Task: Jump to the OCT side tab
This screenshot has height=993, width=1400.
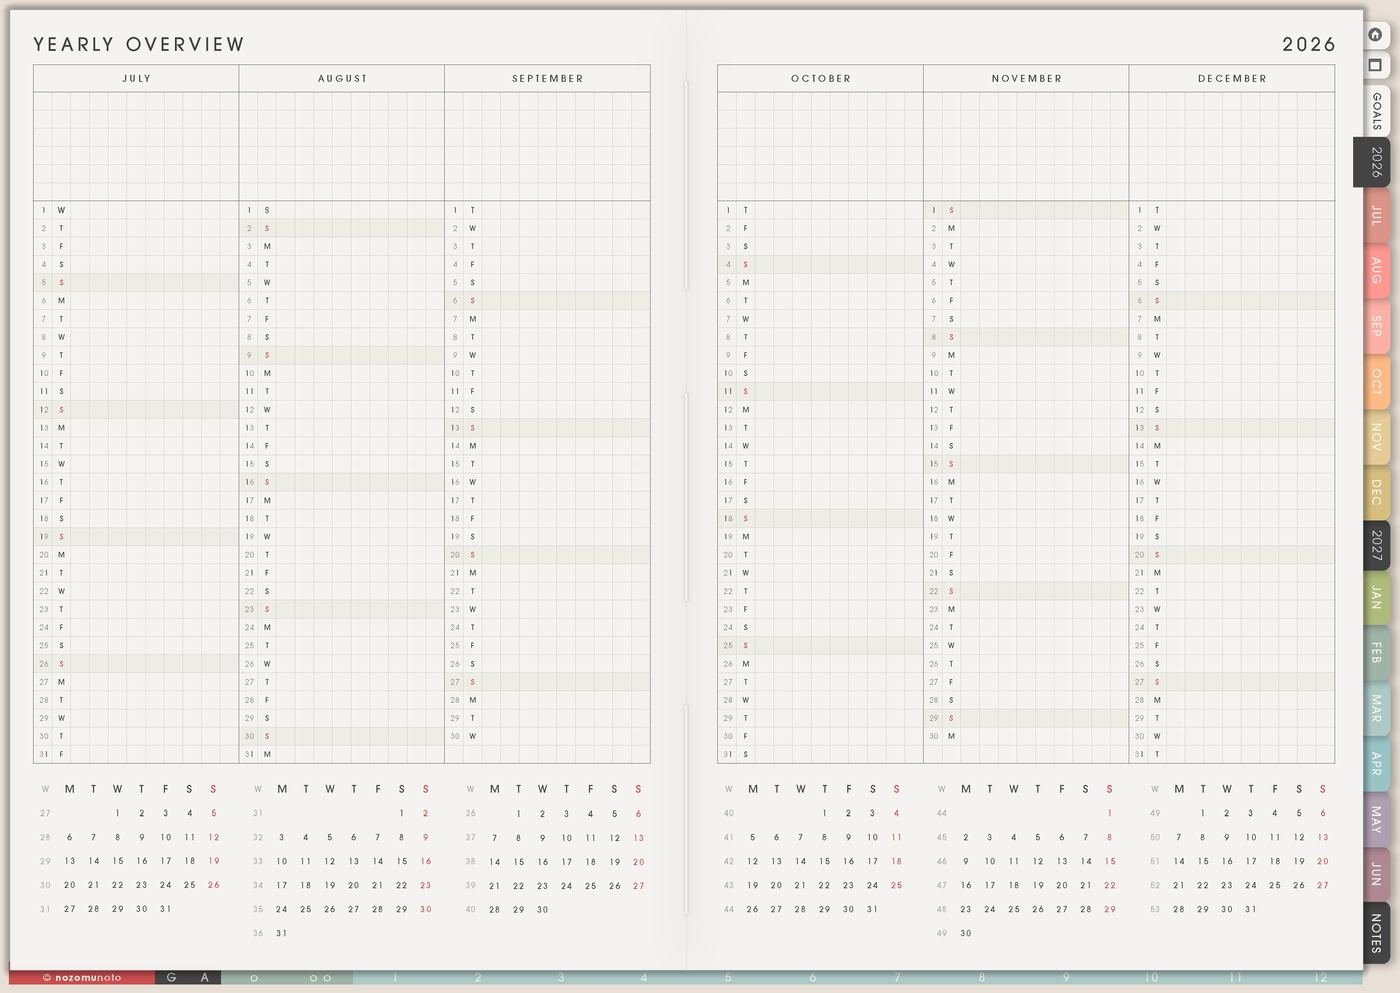Action: coord(1377,382)
